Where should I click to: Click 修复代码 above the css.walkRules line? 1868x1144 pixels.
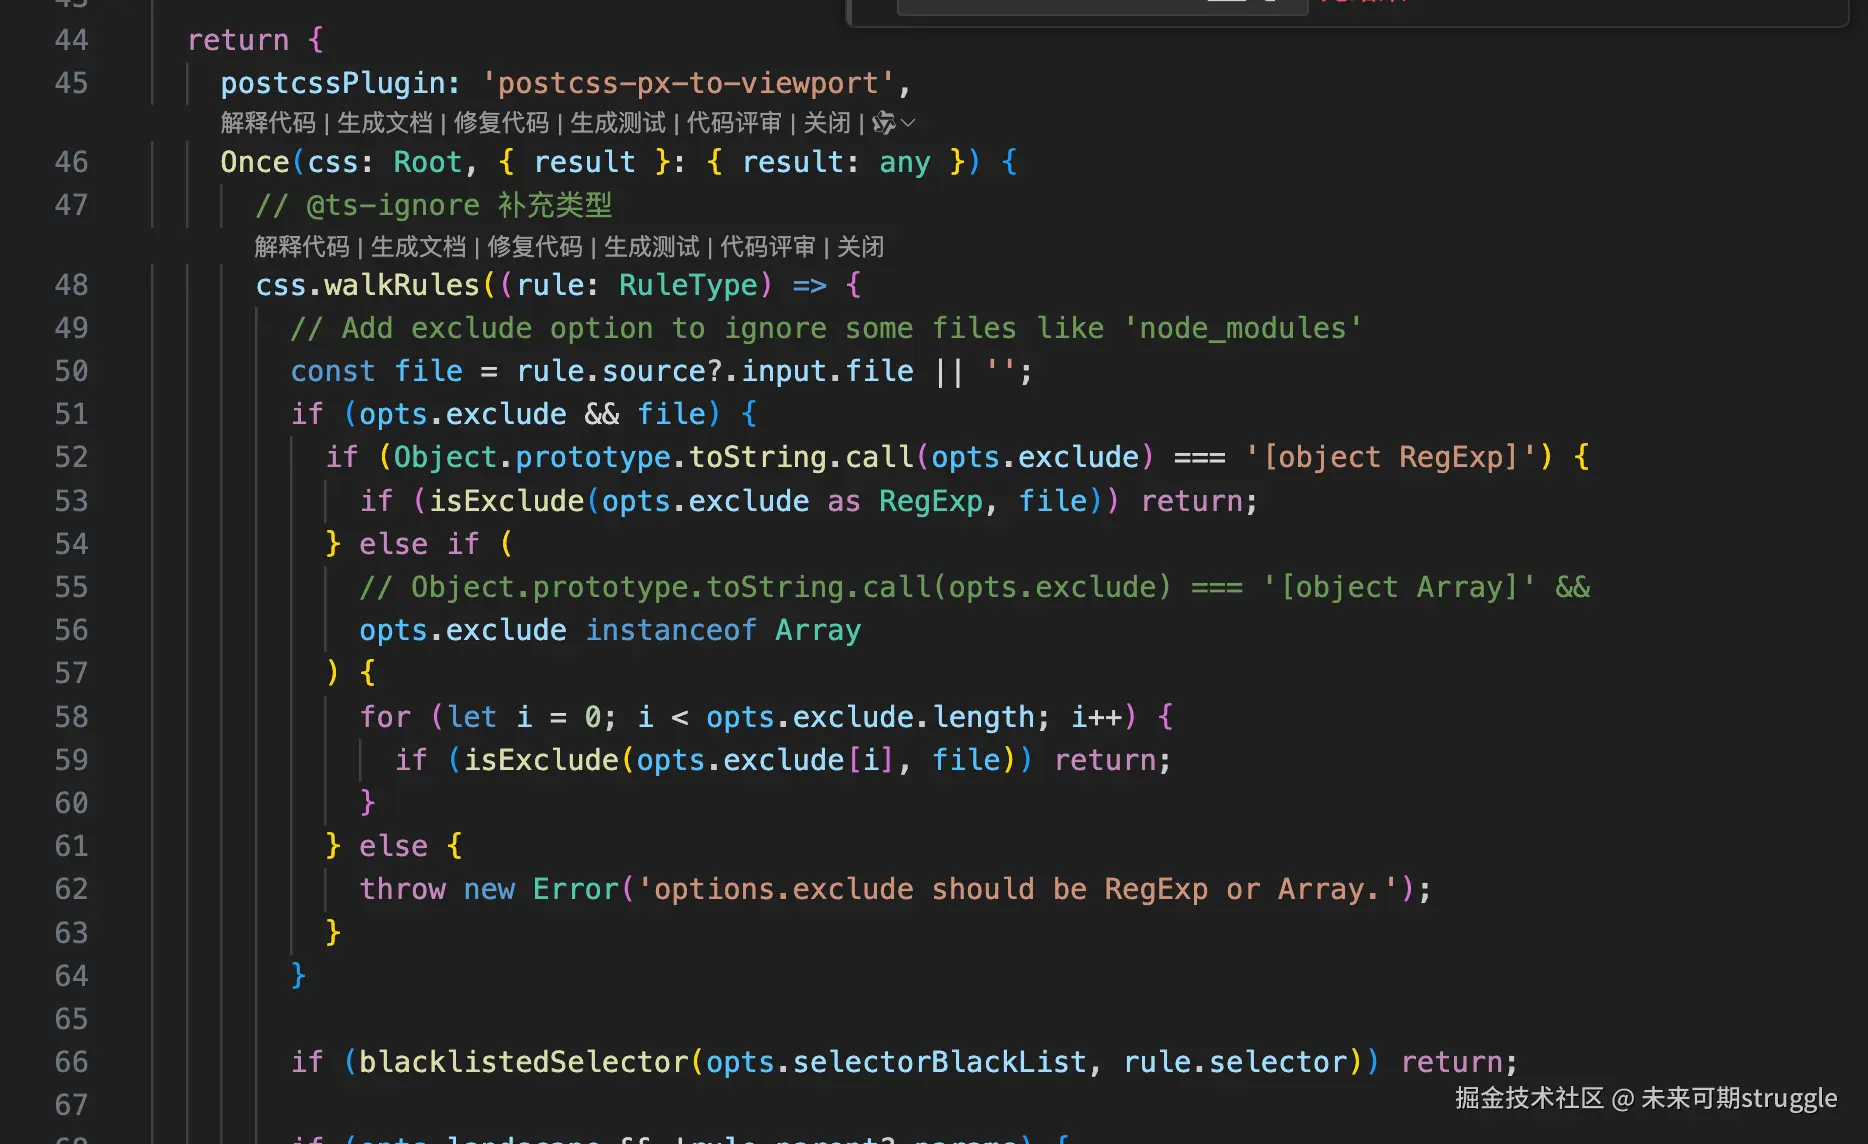point(535,247)
